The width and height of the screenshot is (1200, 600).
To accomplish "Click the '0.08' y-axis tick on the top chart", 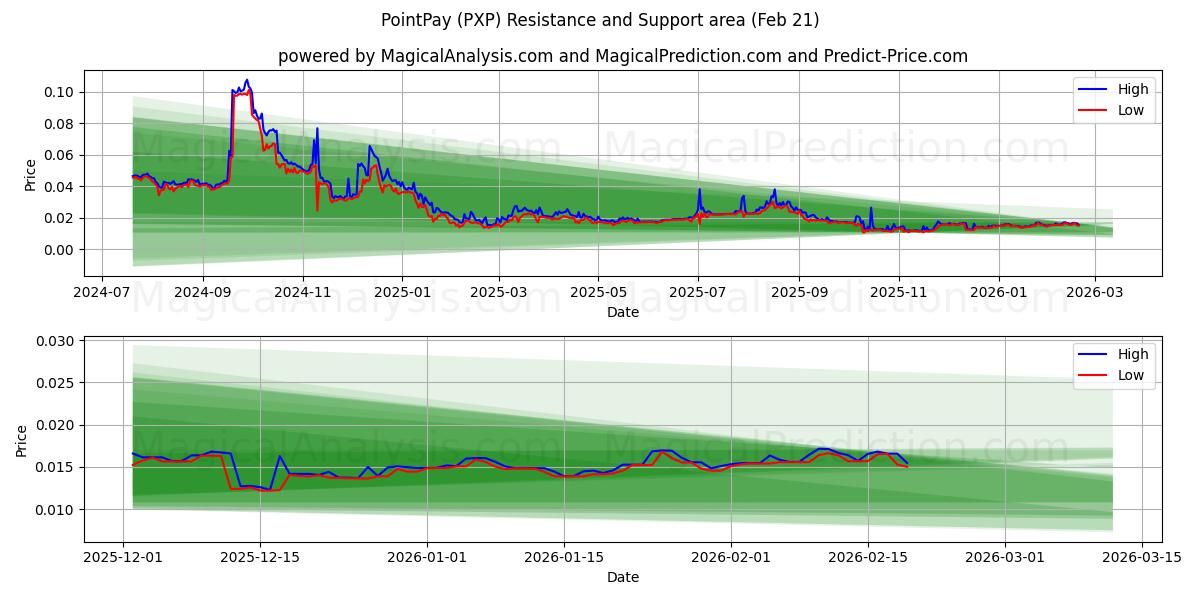I will tap(61, 124).
